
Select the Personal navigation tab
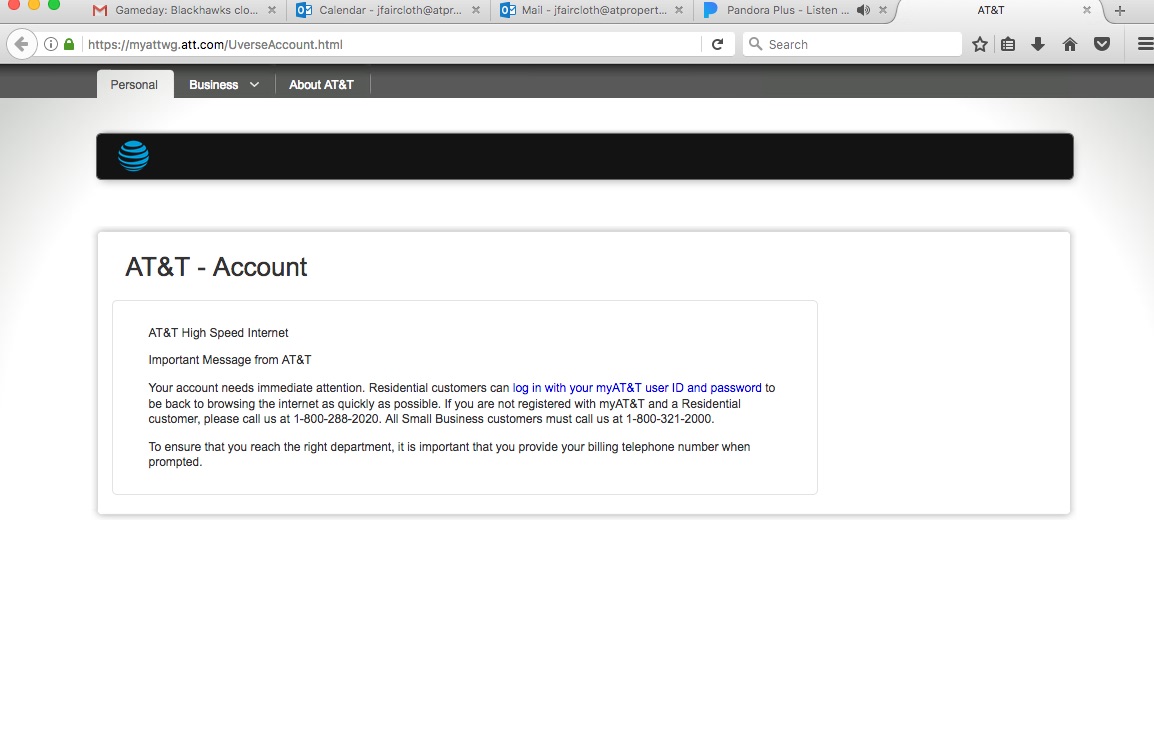[x=135, y=85]
